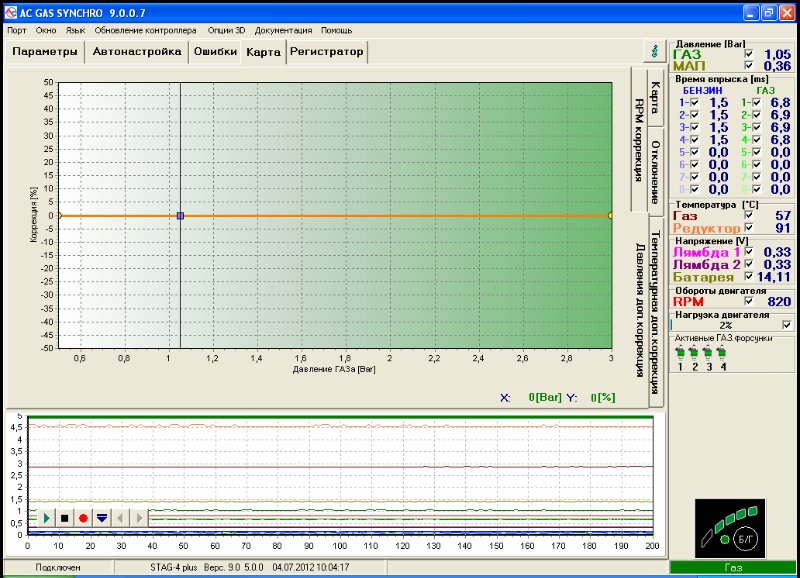This screenshot has width=800, height=578.
Task: Click the left step arrow in the recorder toolbar
Action: point(119,517)
